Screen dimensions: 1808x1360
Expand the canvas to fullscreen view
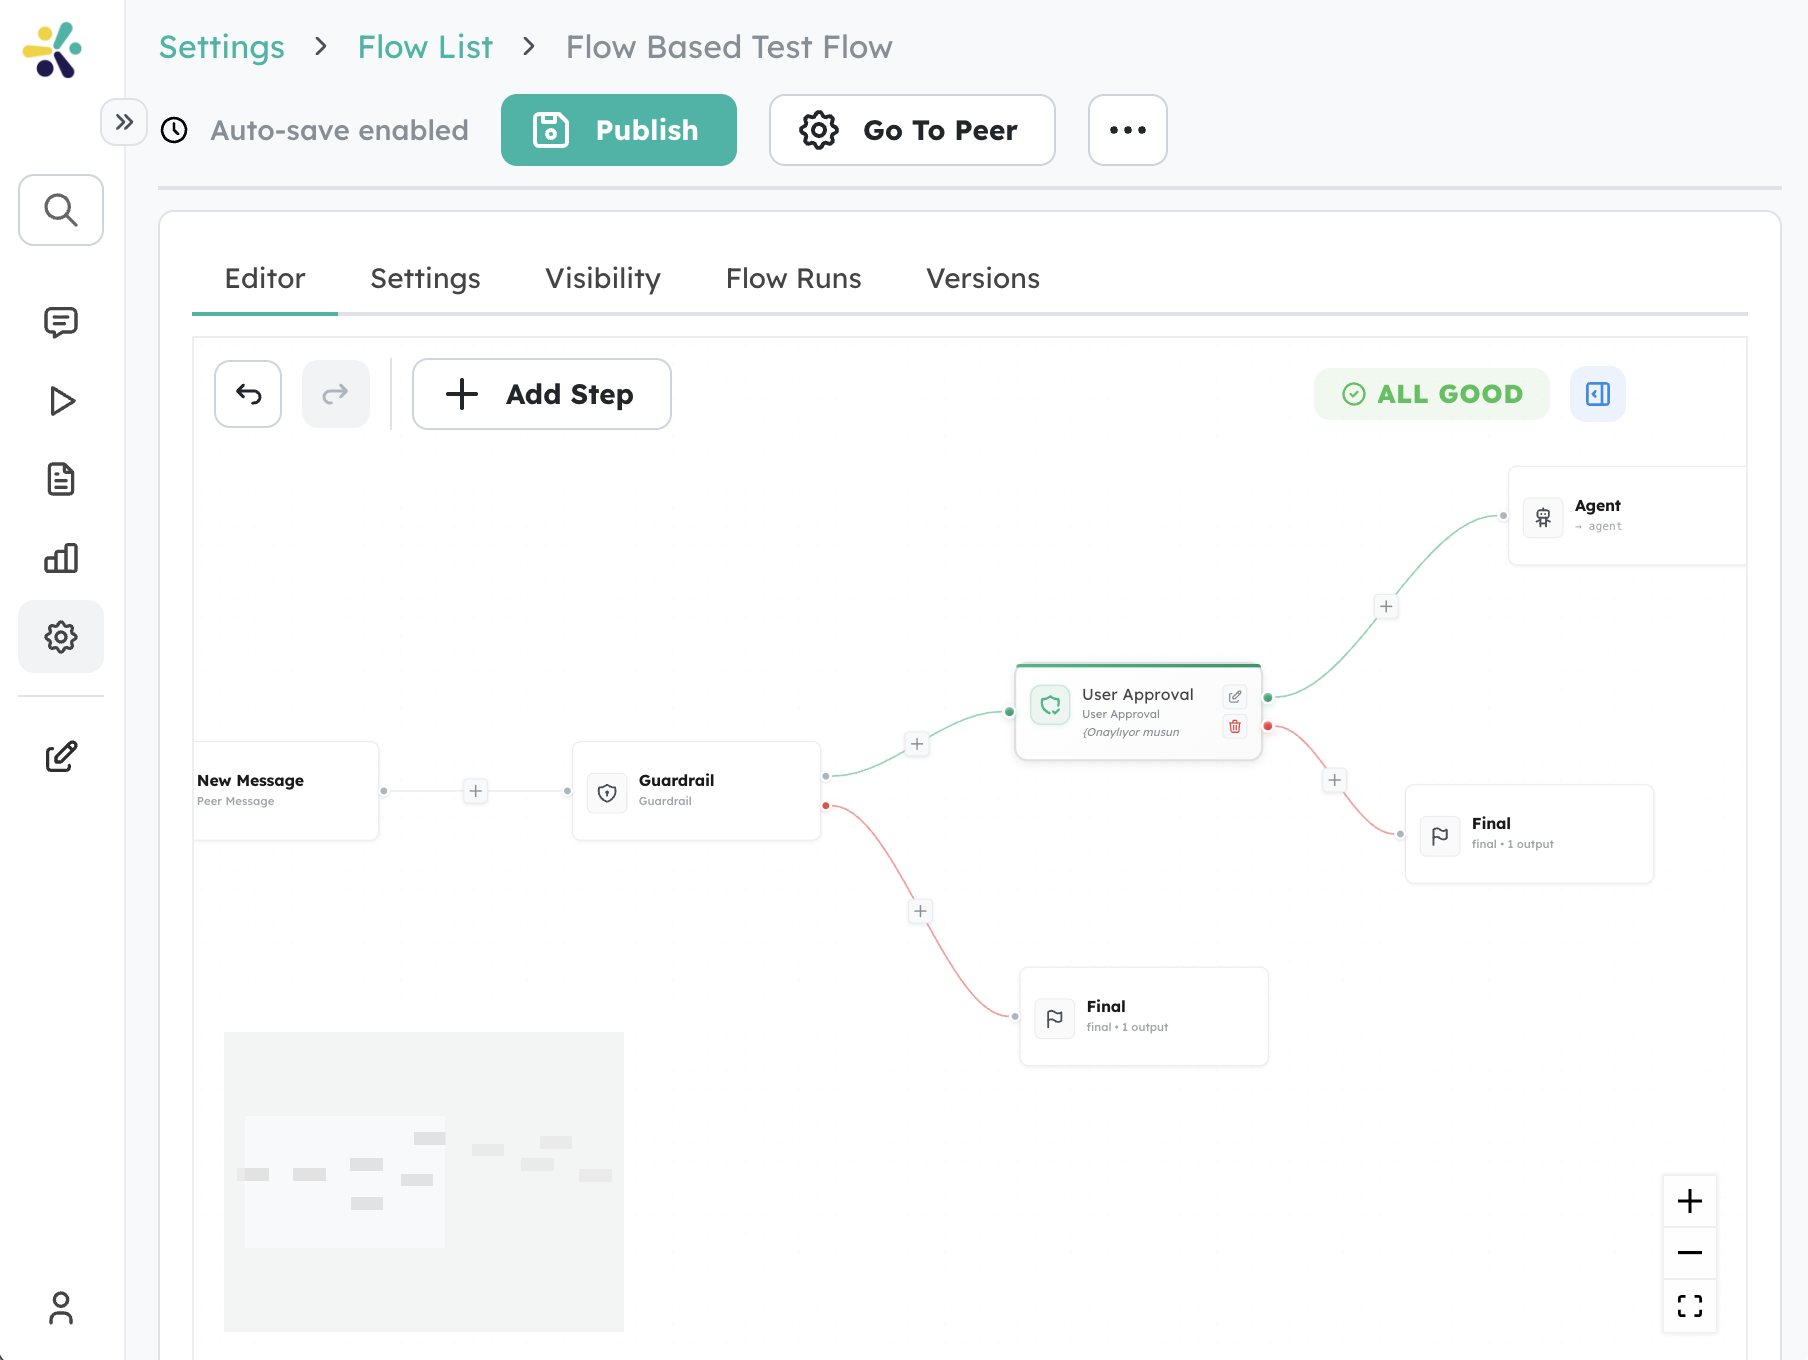pyautogui.click(x=1690, y=1306)
